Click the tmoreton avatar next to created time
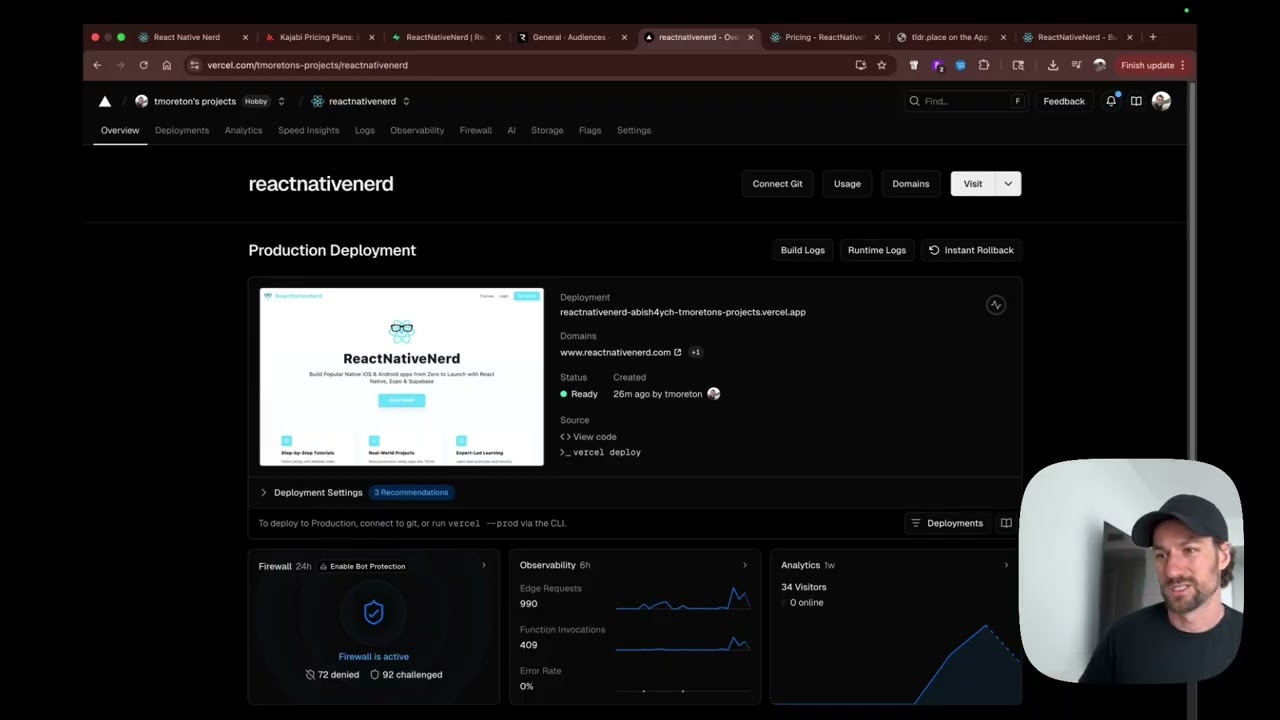 click(x=713, y=394)
